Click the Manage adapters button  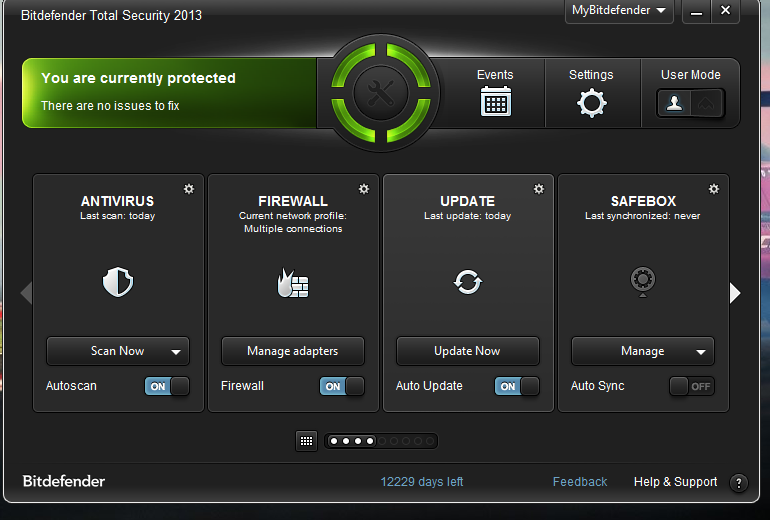(293, 351)
